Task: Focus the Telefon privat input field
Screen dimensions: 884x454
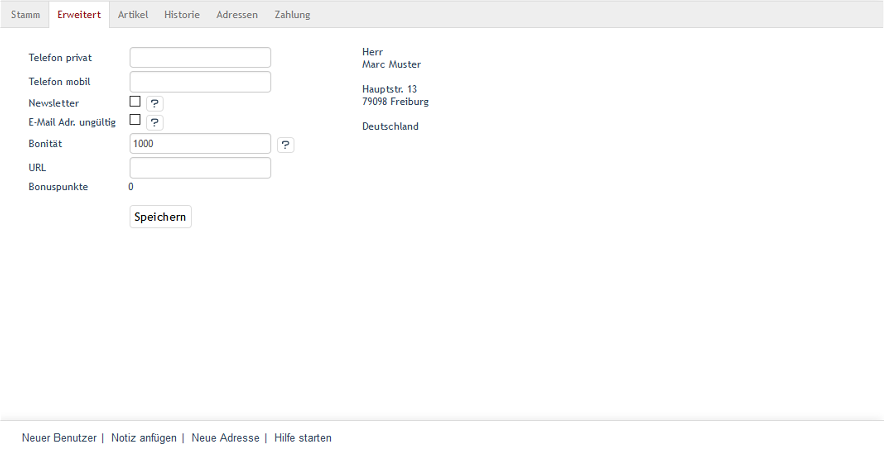Action: [x=200, y=58]
